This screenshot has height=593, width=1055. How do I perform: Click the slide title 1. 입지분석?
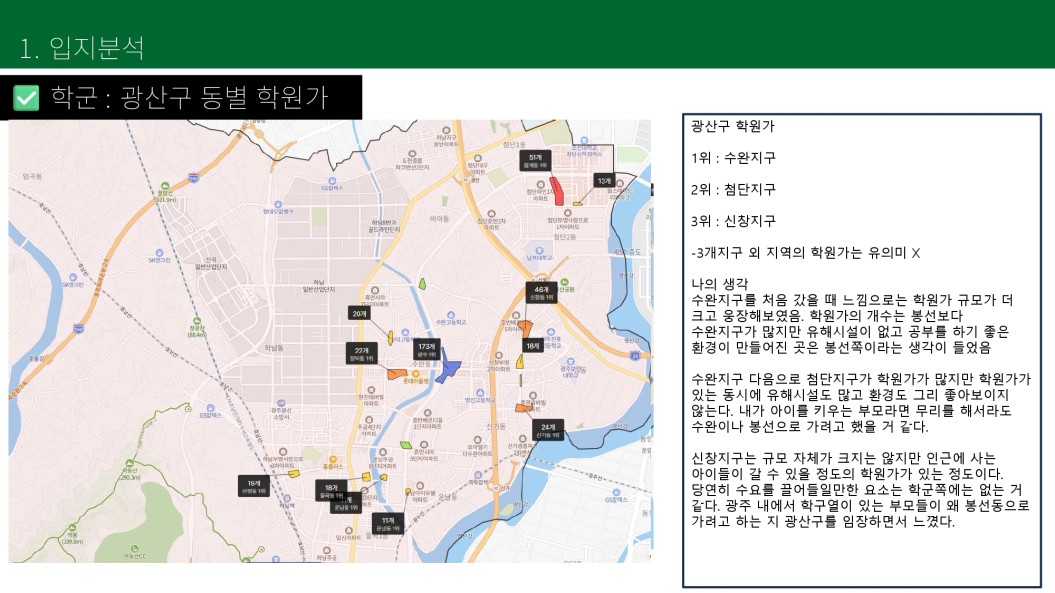point(82,48)
